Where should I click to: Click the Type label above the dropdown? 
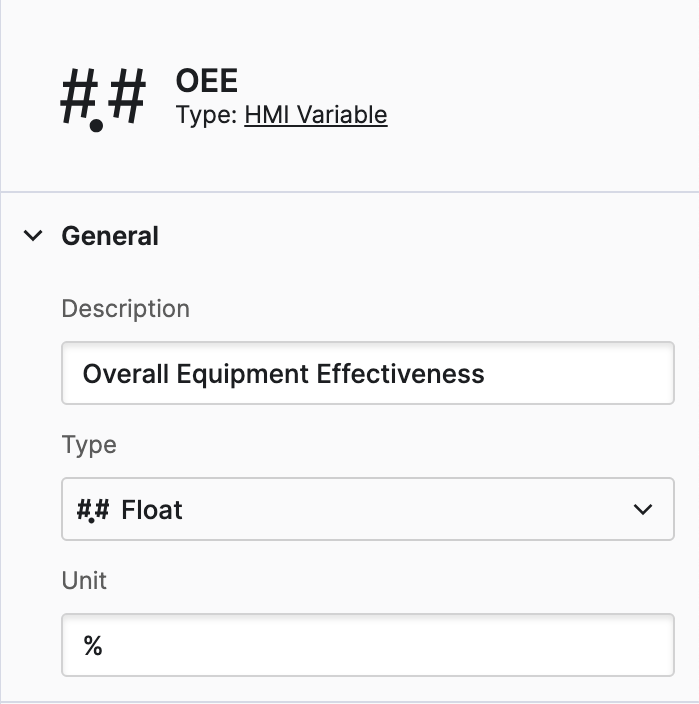tap(89, 444)
